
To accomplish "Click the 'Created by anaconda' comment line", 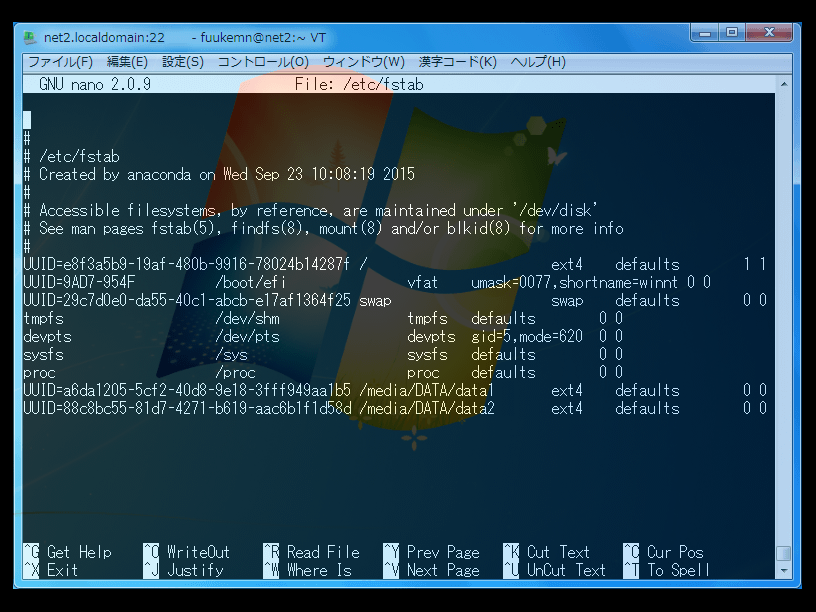I will [219, 174].
